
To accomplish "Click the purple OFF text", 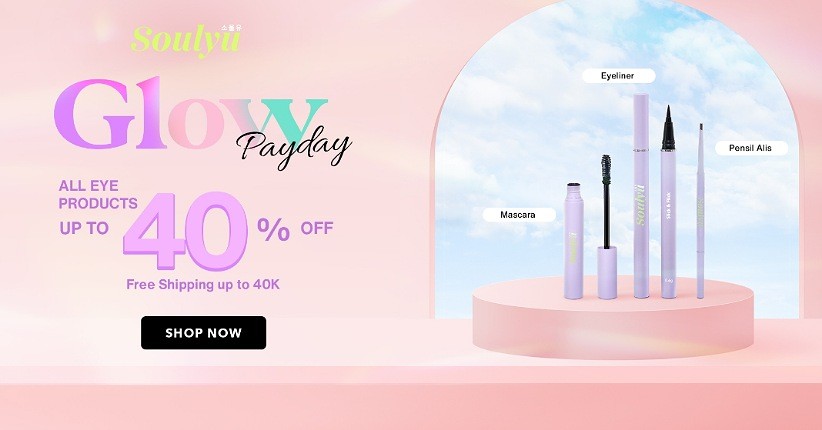I will [317, 228].
